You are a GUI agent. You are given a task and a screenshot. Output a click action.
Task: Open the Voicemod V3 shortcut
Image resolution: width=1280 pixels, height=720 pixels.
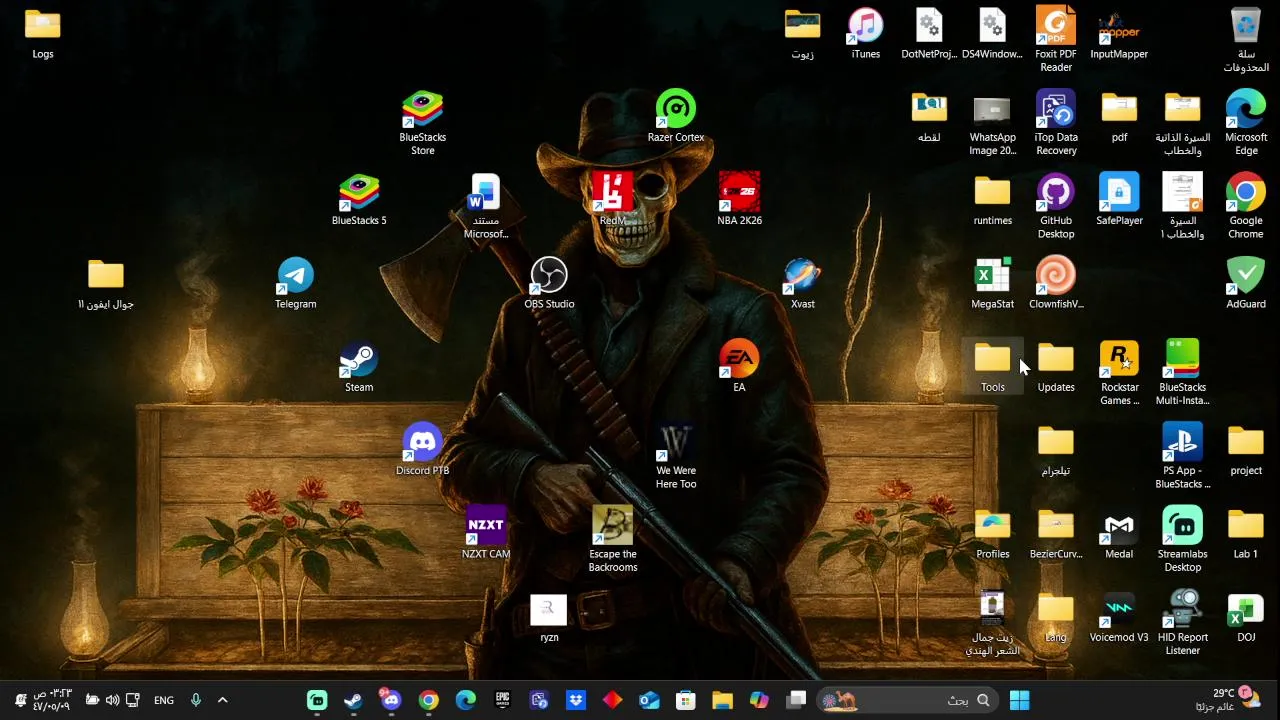tap(1119, 617)
